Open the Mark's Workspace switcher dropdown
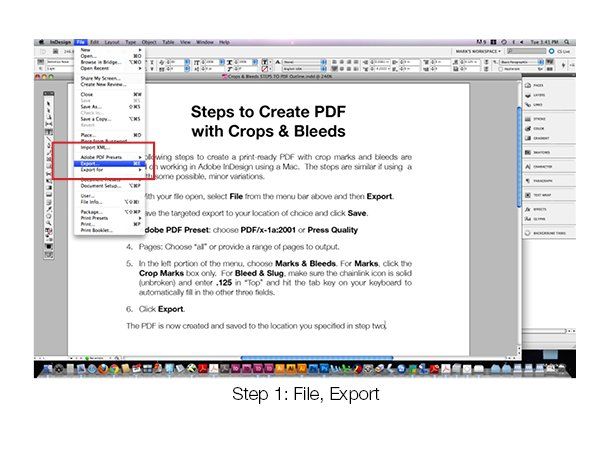 click(x=478, y=51)
